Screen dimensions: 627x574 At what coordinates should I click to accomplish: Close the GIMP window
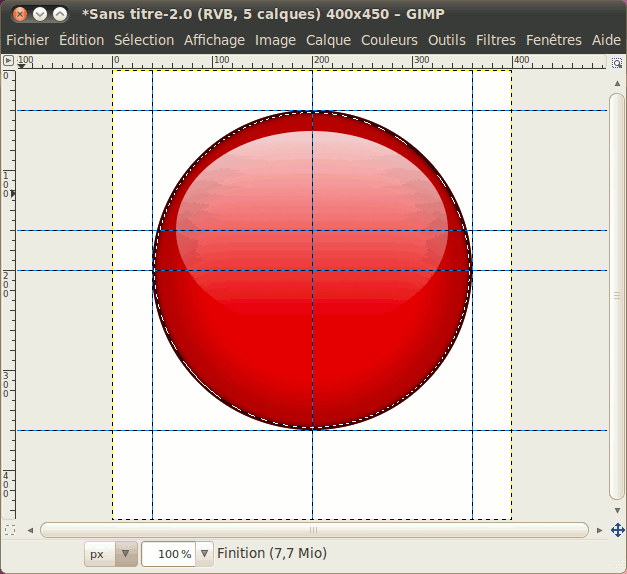18,14
